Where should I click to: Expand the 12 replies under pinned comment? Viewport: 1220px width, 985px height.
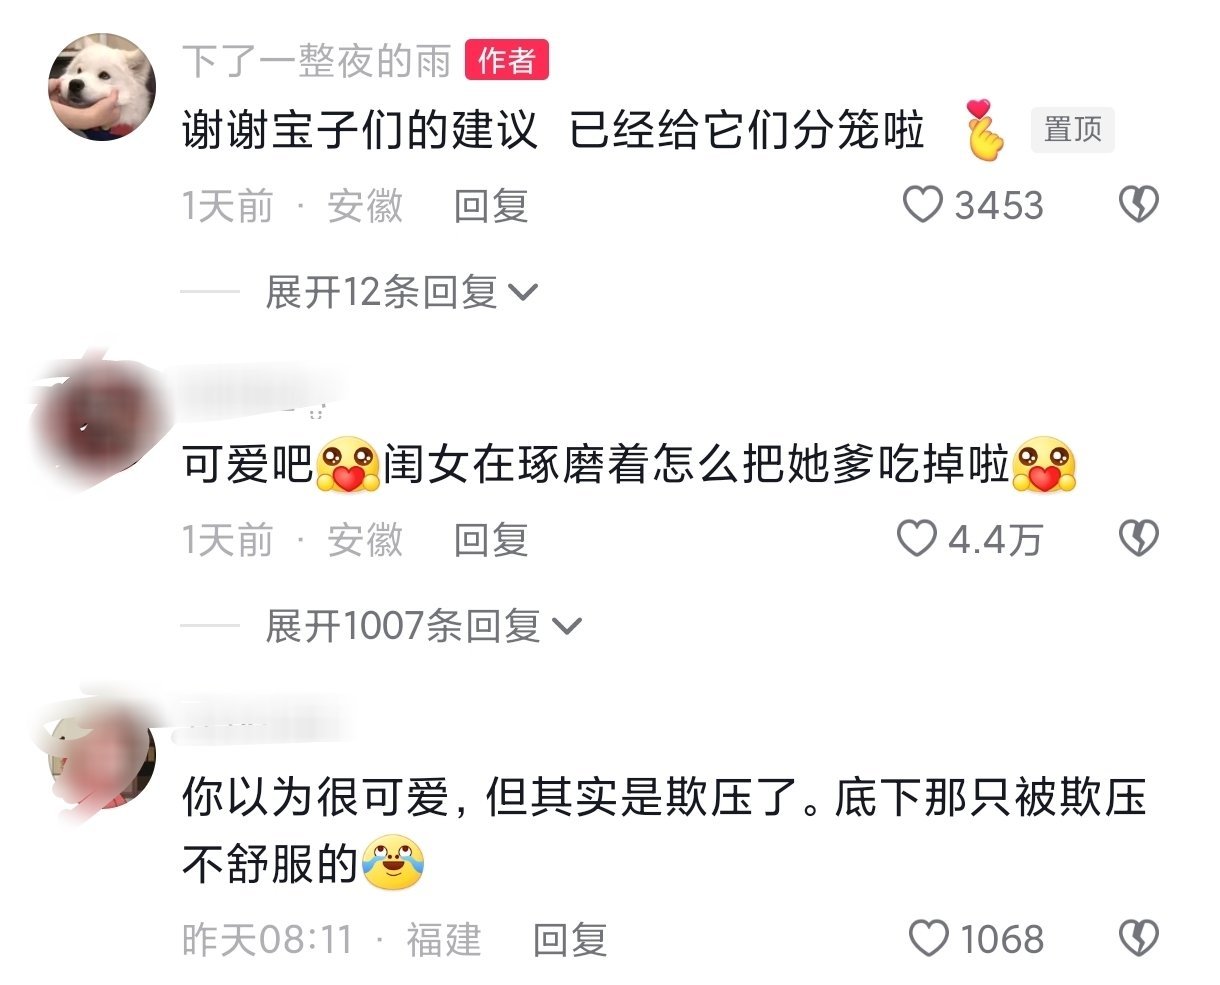click(x=402, y=292)
